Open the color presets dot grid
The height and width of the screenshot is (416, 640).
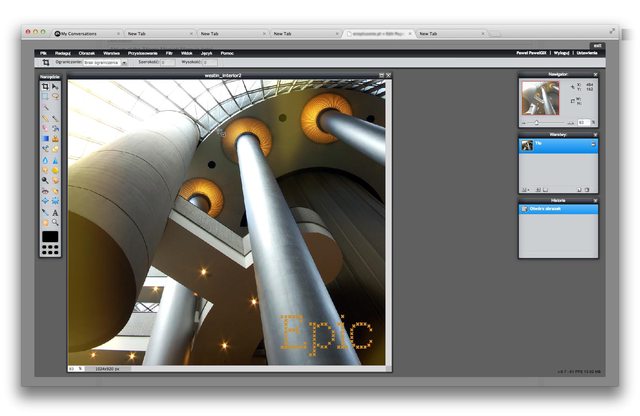click(50, 249)
